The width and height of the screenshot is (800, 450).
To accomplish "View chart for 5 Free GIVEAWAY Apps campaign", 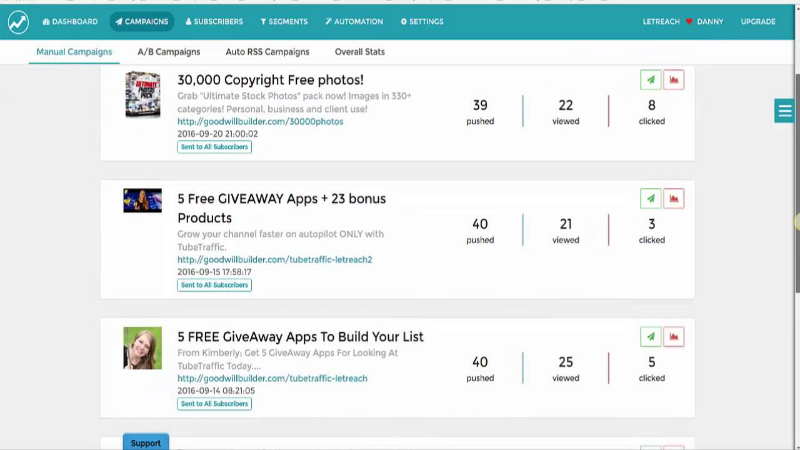I will point(674,198).
